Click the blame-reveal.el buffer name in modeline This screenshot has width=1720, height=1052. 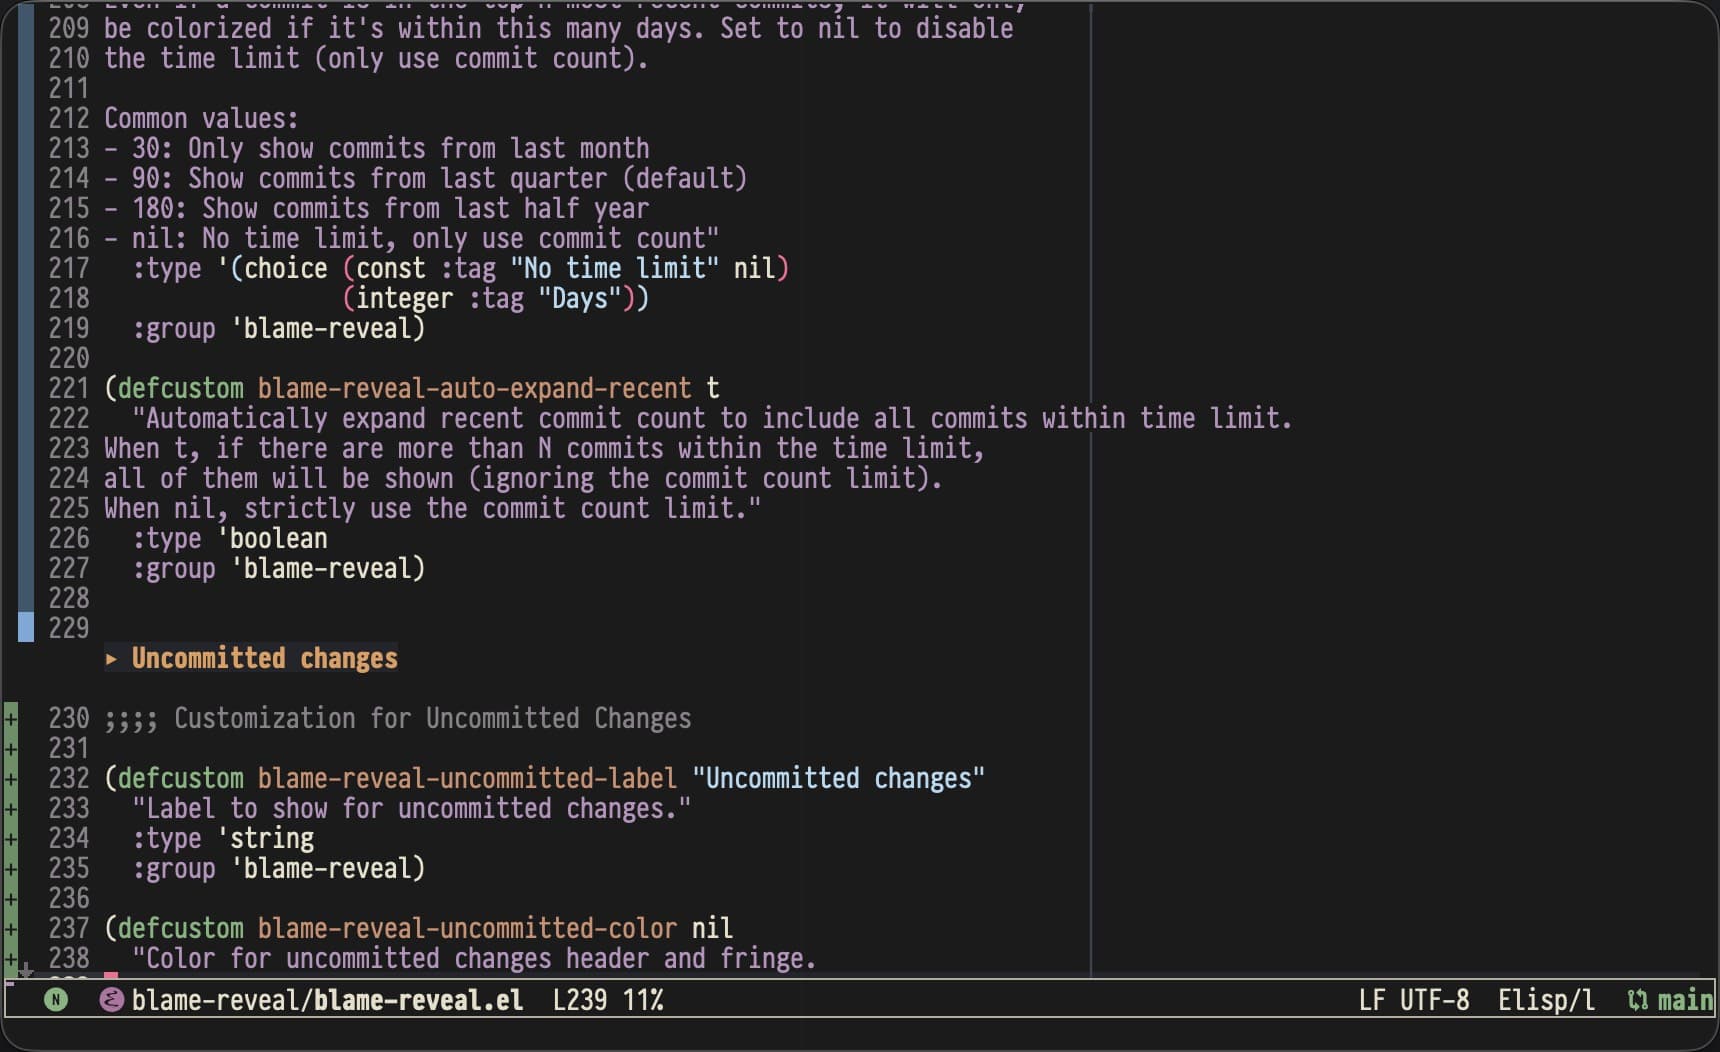(327, 1000)
